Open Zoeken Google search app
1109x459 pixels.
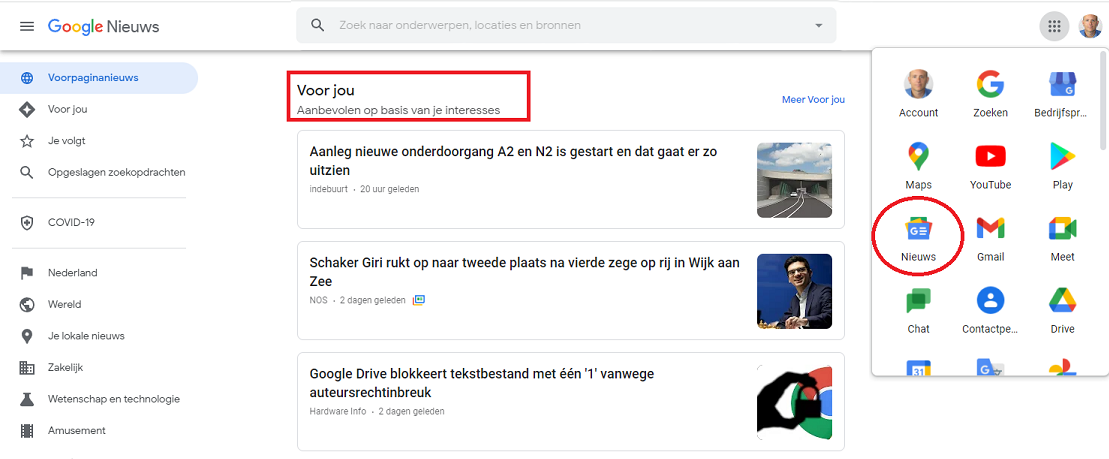click(990, 94)
